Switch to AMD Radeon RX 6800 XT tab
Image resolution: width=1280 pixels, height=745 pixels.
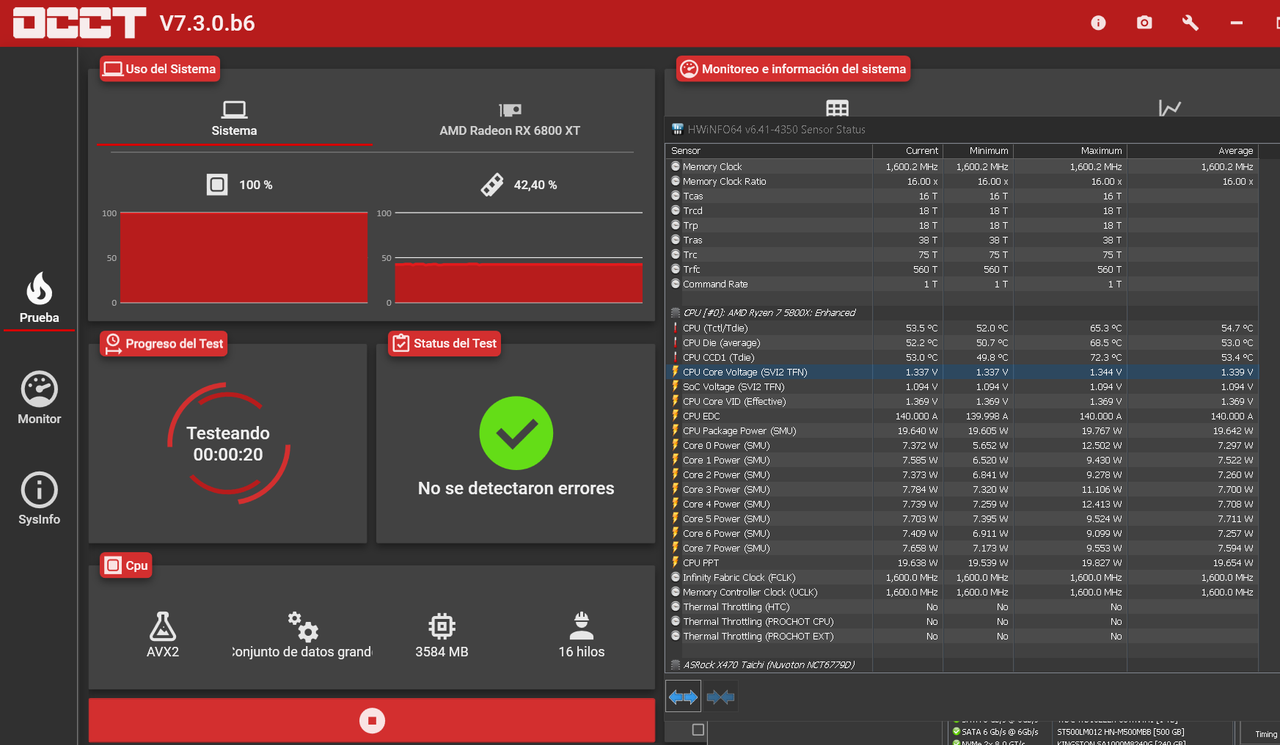tap(510, 119)
